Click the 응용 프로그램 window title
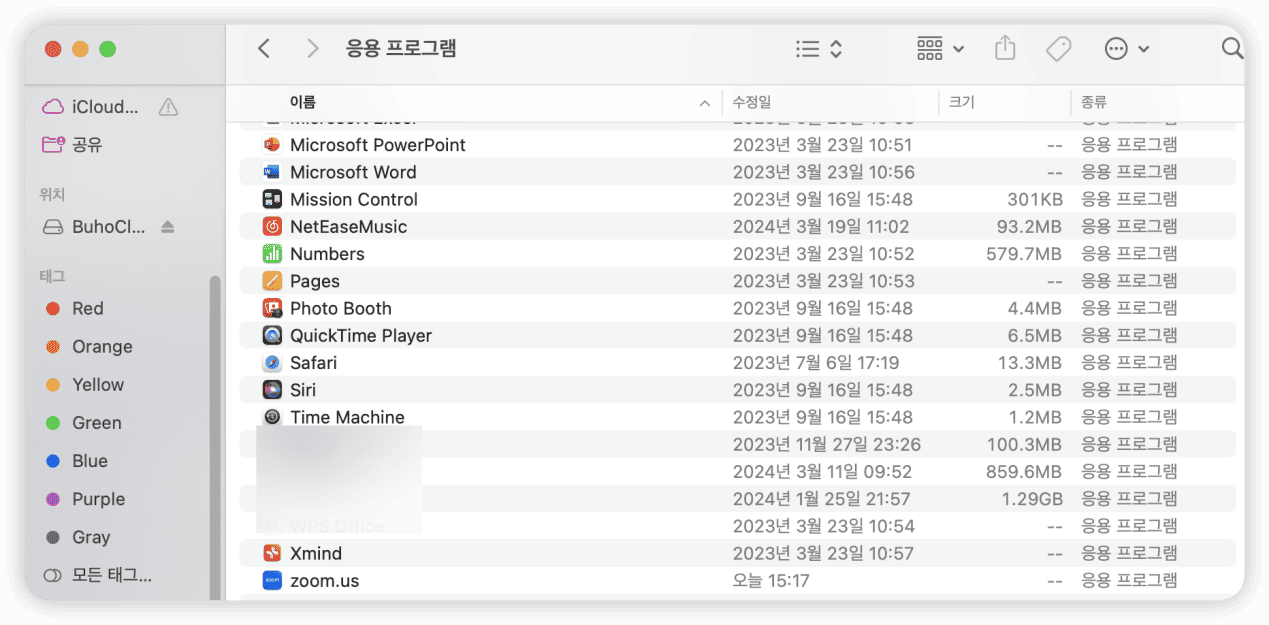This screenshot has height=625, width=1269. pos(401,48)
